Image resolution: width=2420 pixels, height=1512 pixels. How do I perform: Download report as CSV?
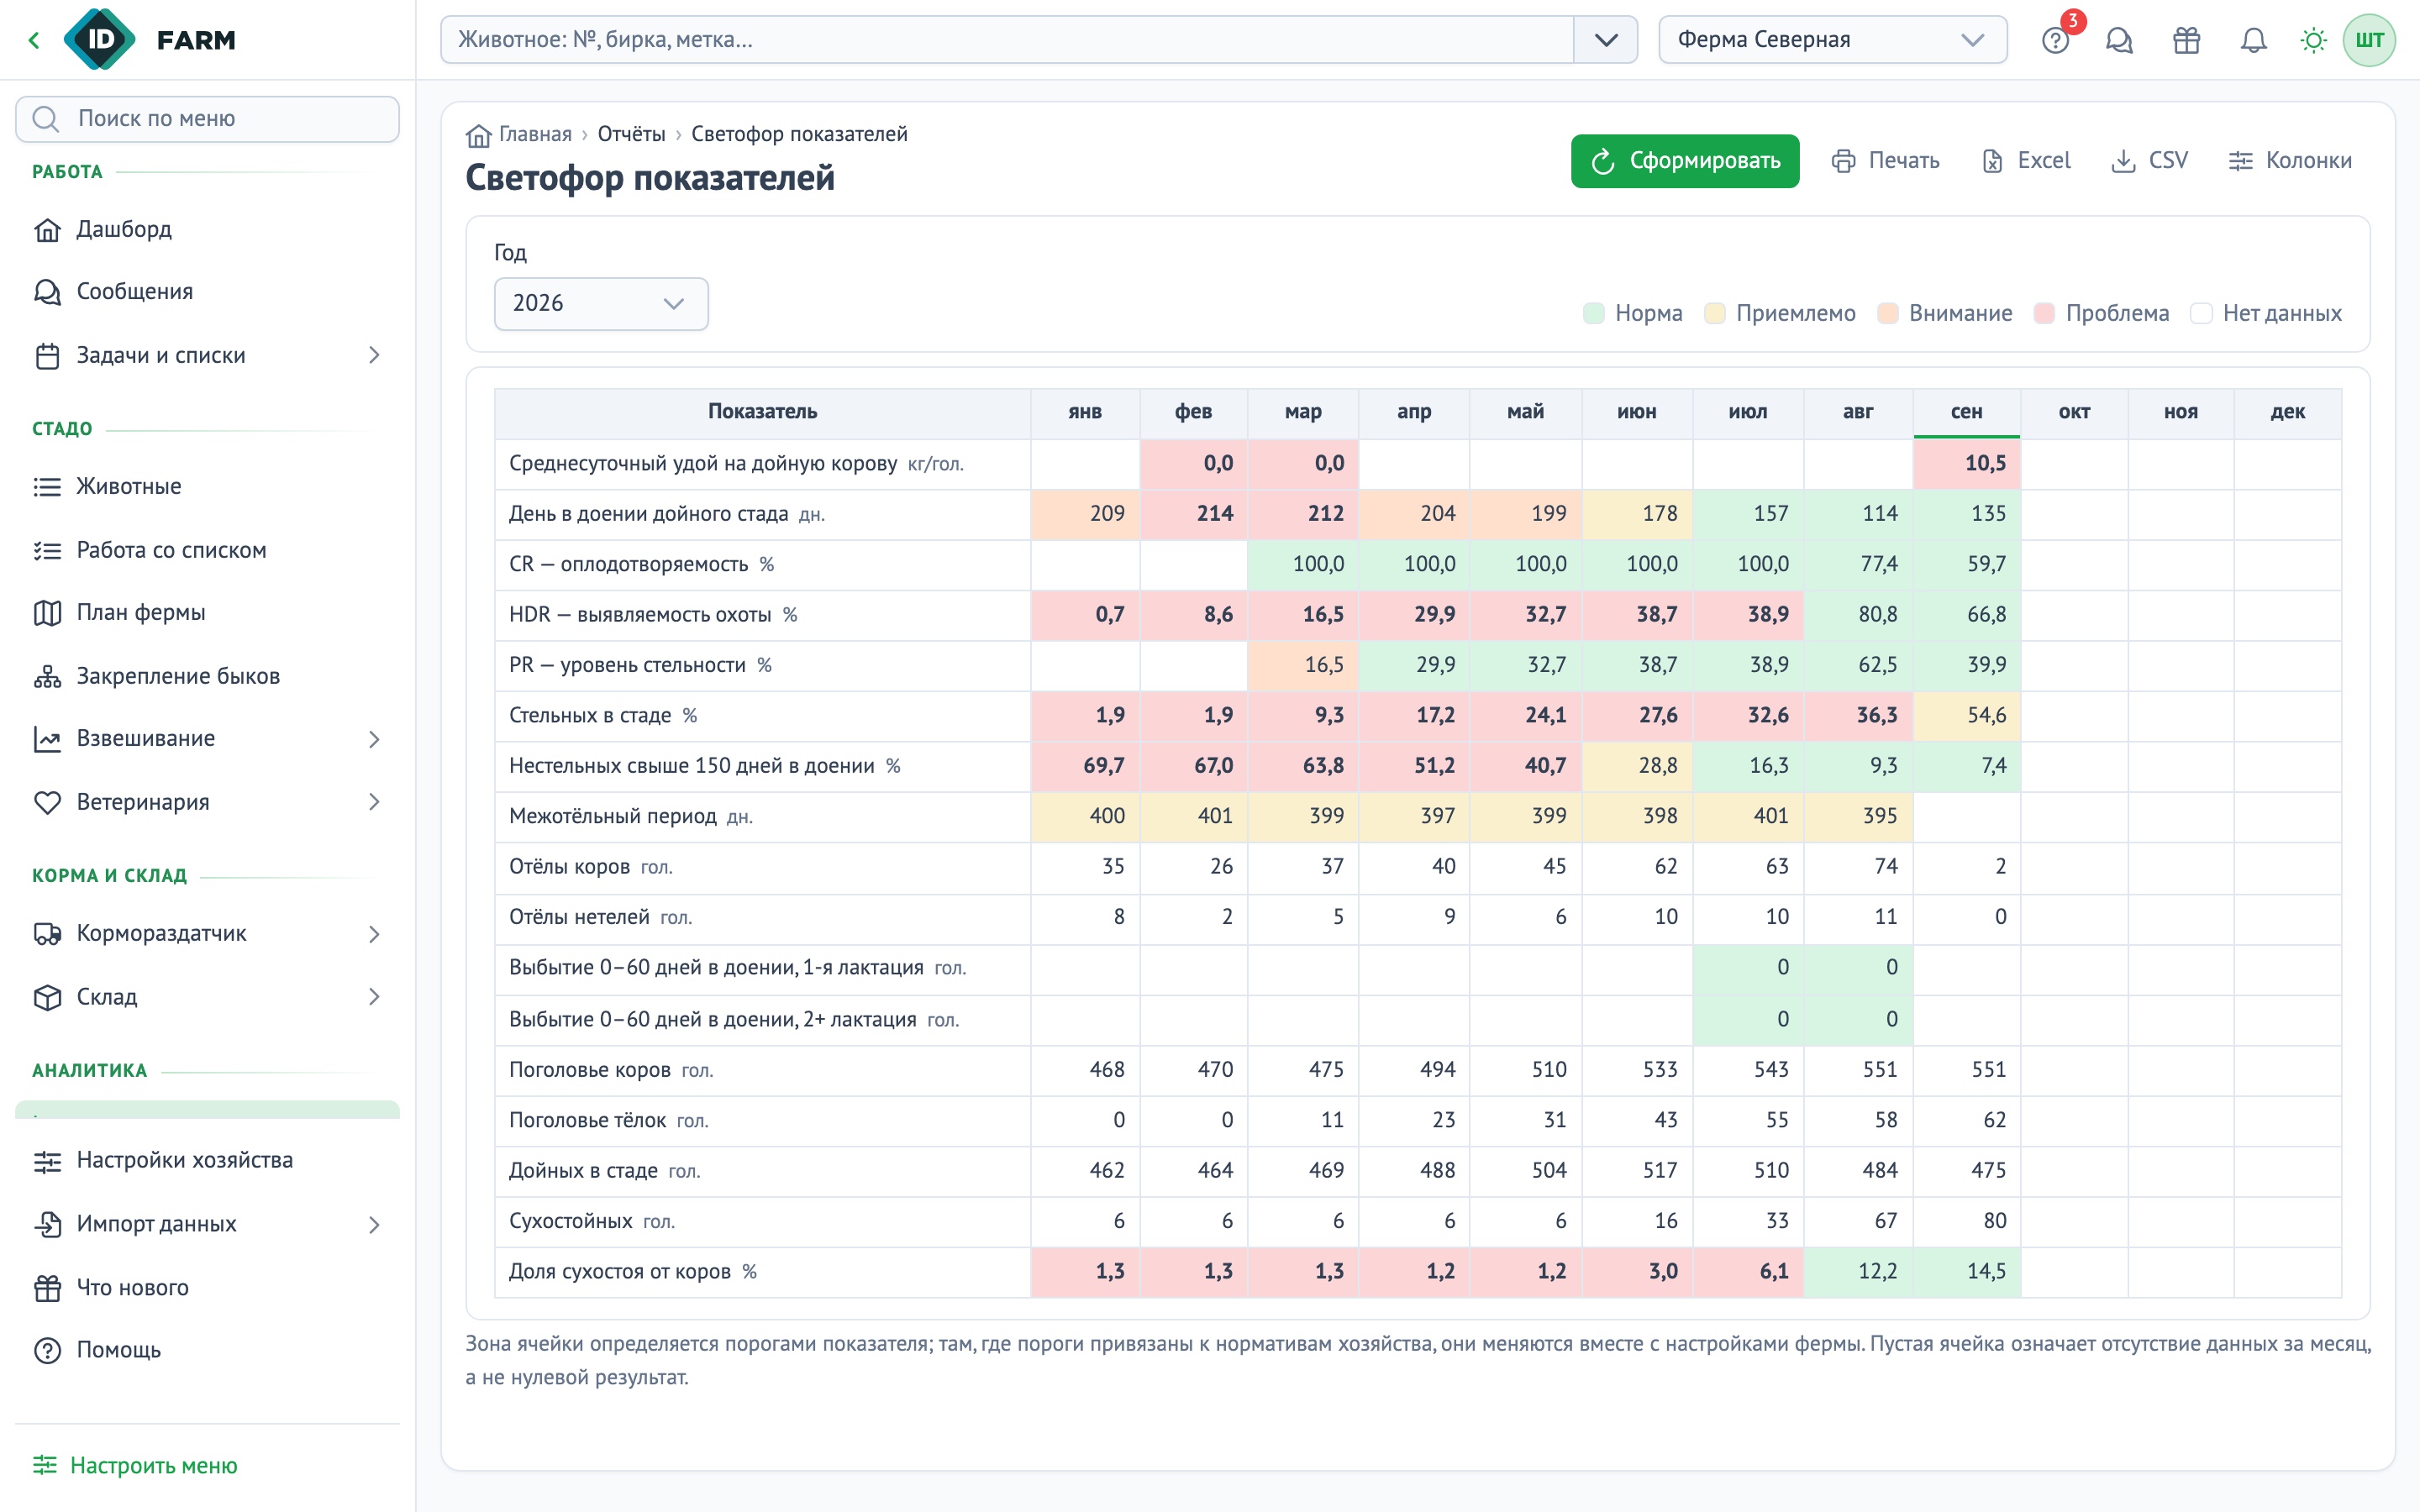pyautogui.click(x=2150, y=161)
